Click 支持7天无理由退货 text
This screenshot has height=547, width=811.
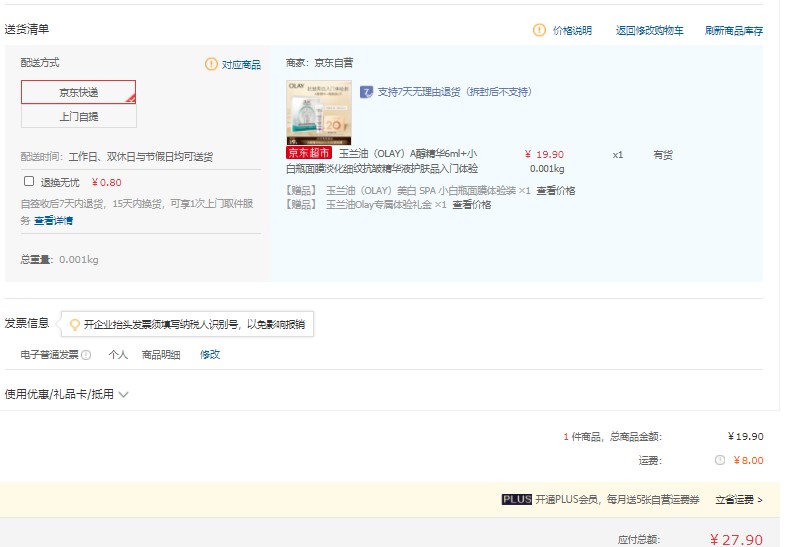pos(455,92)
